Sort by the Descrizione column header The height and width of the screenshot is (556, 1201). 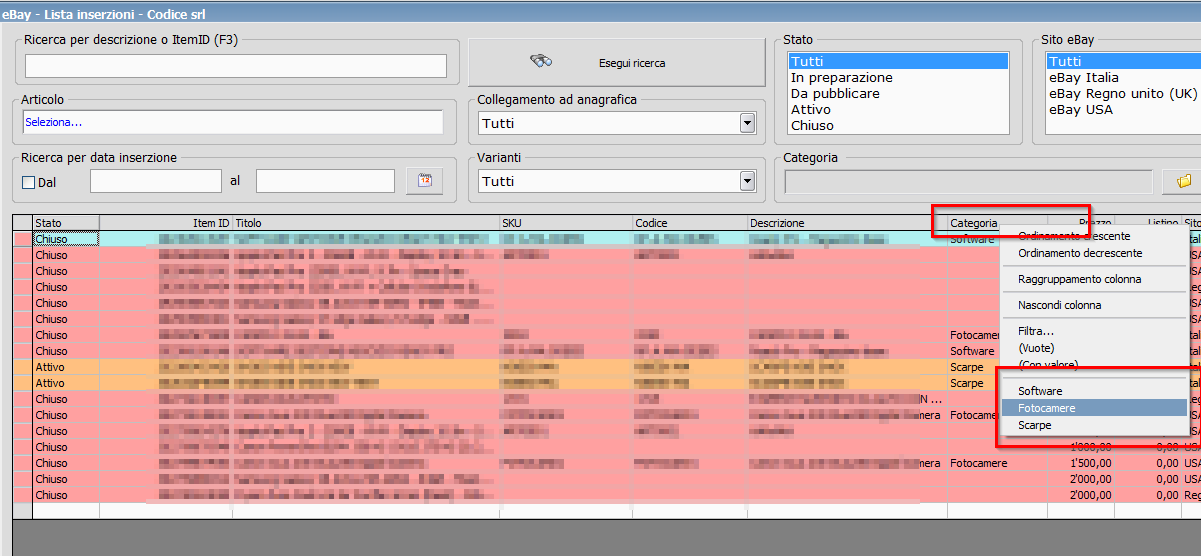click(x=847, y=223)
